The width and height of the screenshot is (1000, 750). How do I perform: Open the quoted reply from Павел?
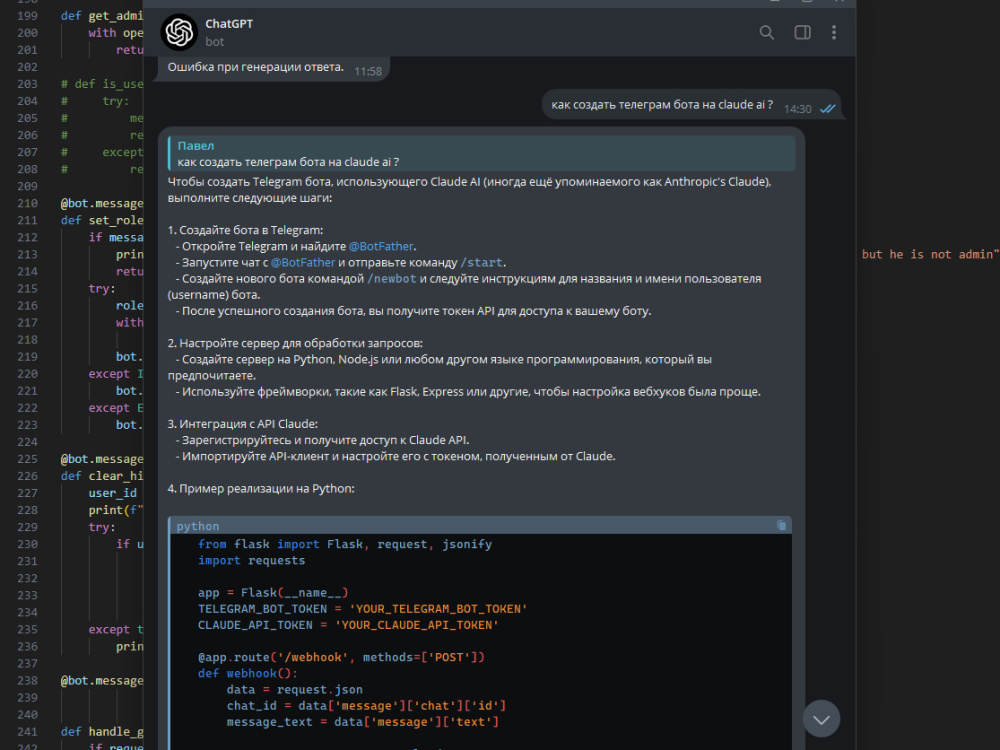pos(482,154)
